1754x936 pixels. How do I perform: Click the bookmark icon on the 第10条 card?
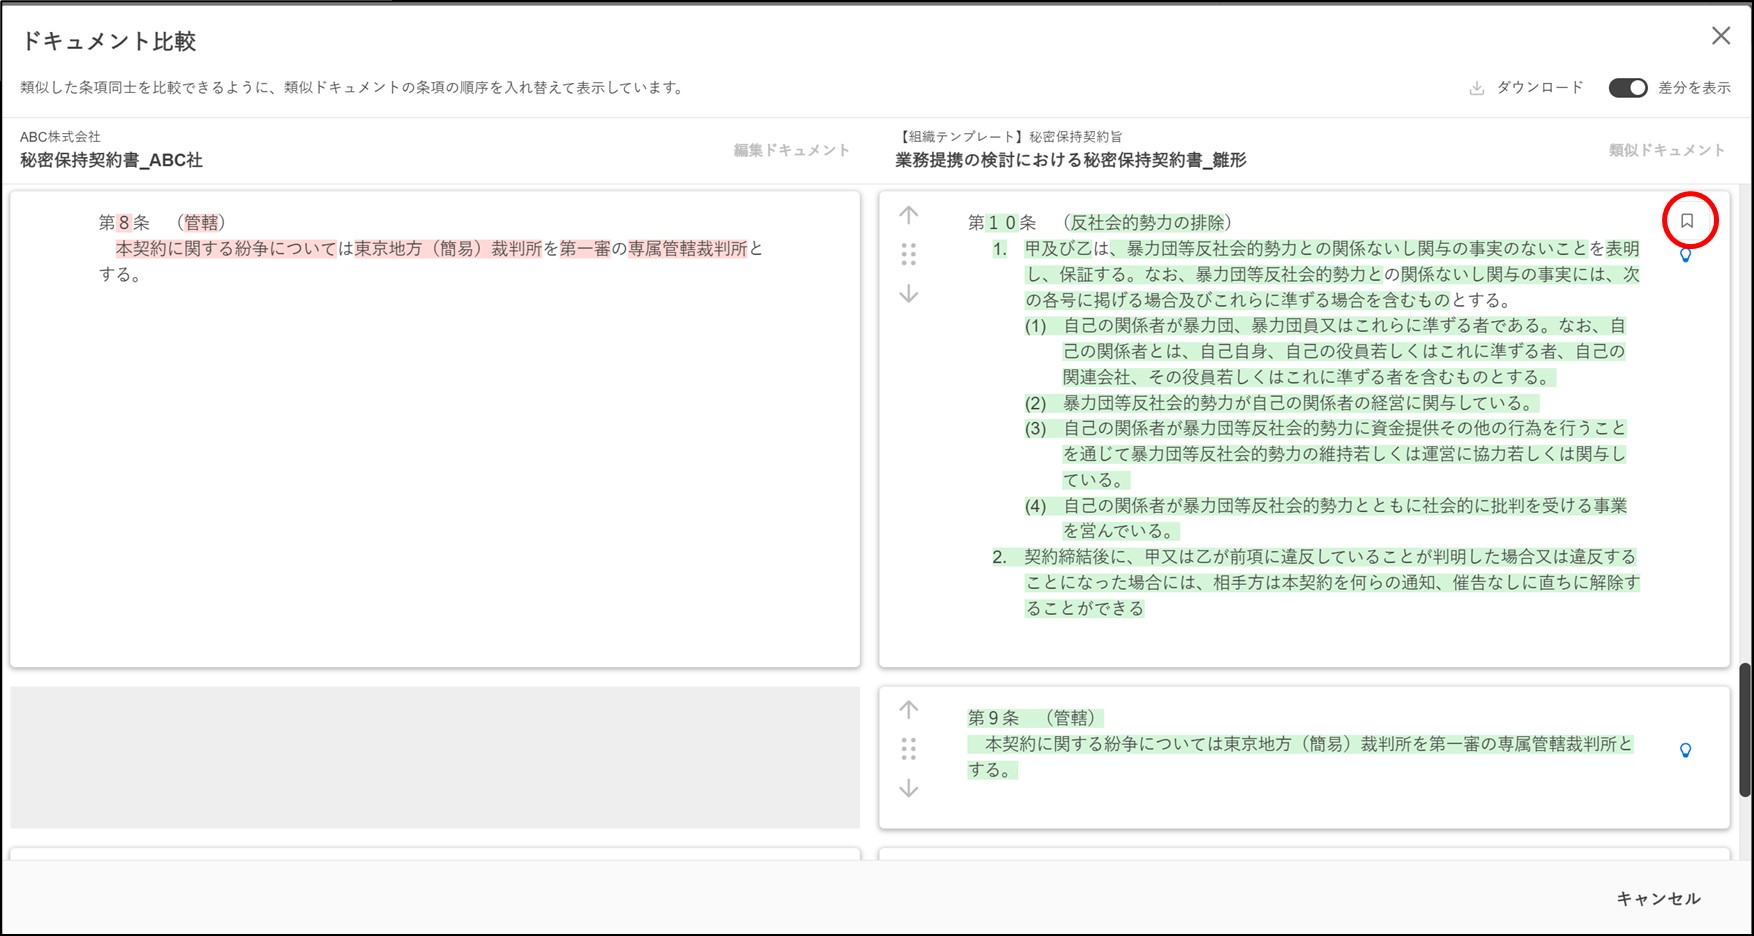pos(1688,221)
